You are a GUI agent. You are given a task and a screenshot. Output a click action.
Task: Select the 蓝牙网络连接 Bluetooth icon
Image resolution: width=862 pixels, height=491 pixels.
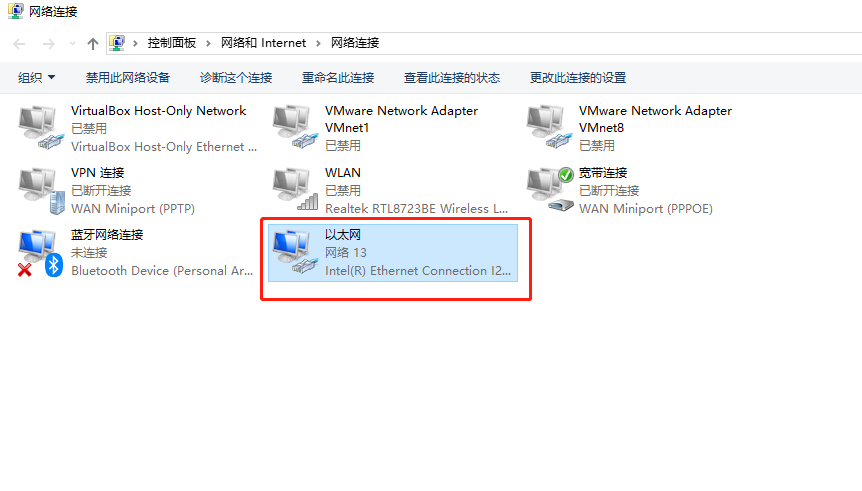click(40, 253)
